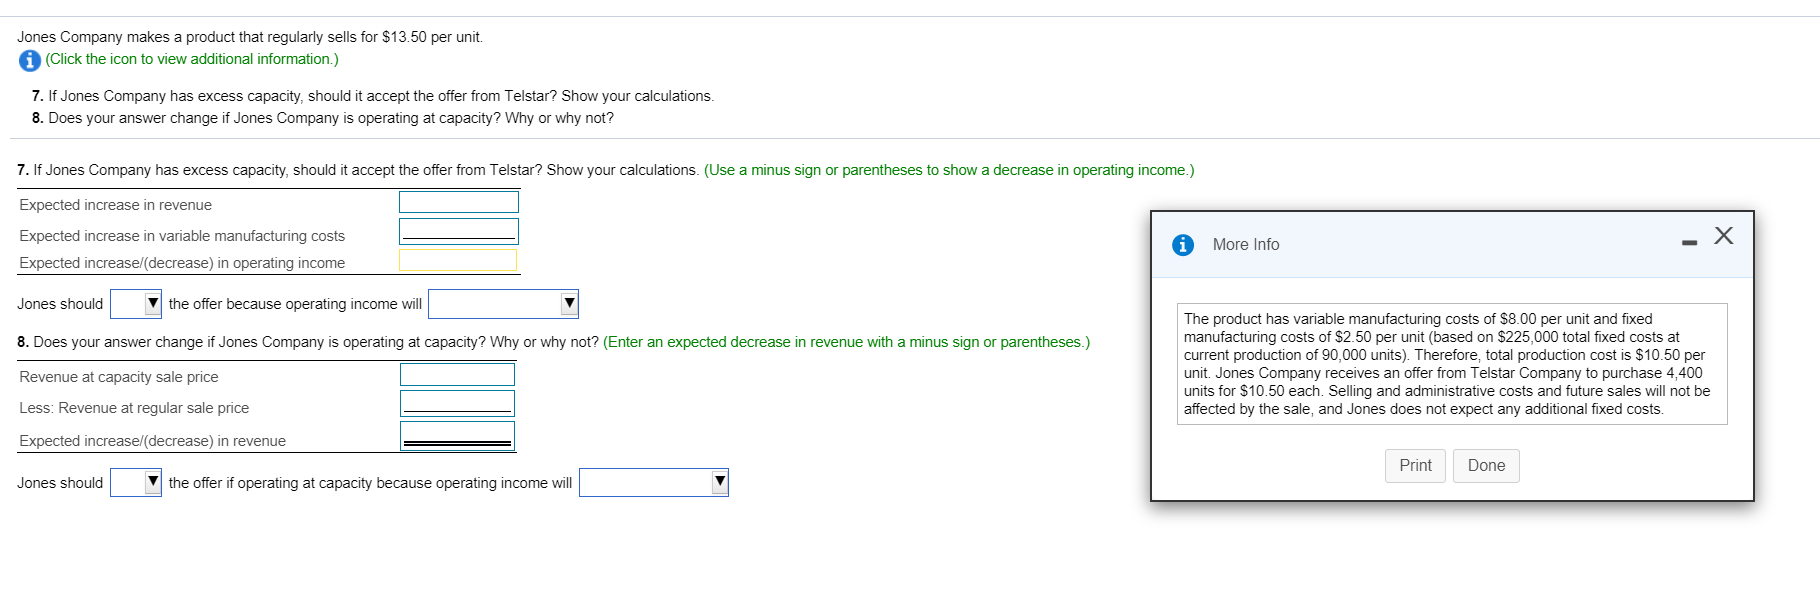This screenshot has height=612, width=1820.
Task: Click the blue info icon below the product description
Action: point(29,60)
